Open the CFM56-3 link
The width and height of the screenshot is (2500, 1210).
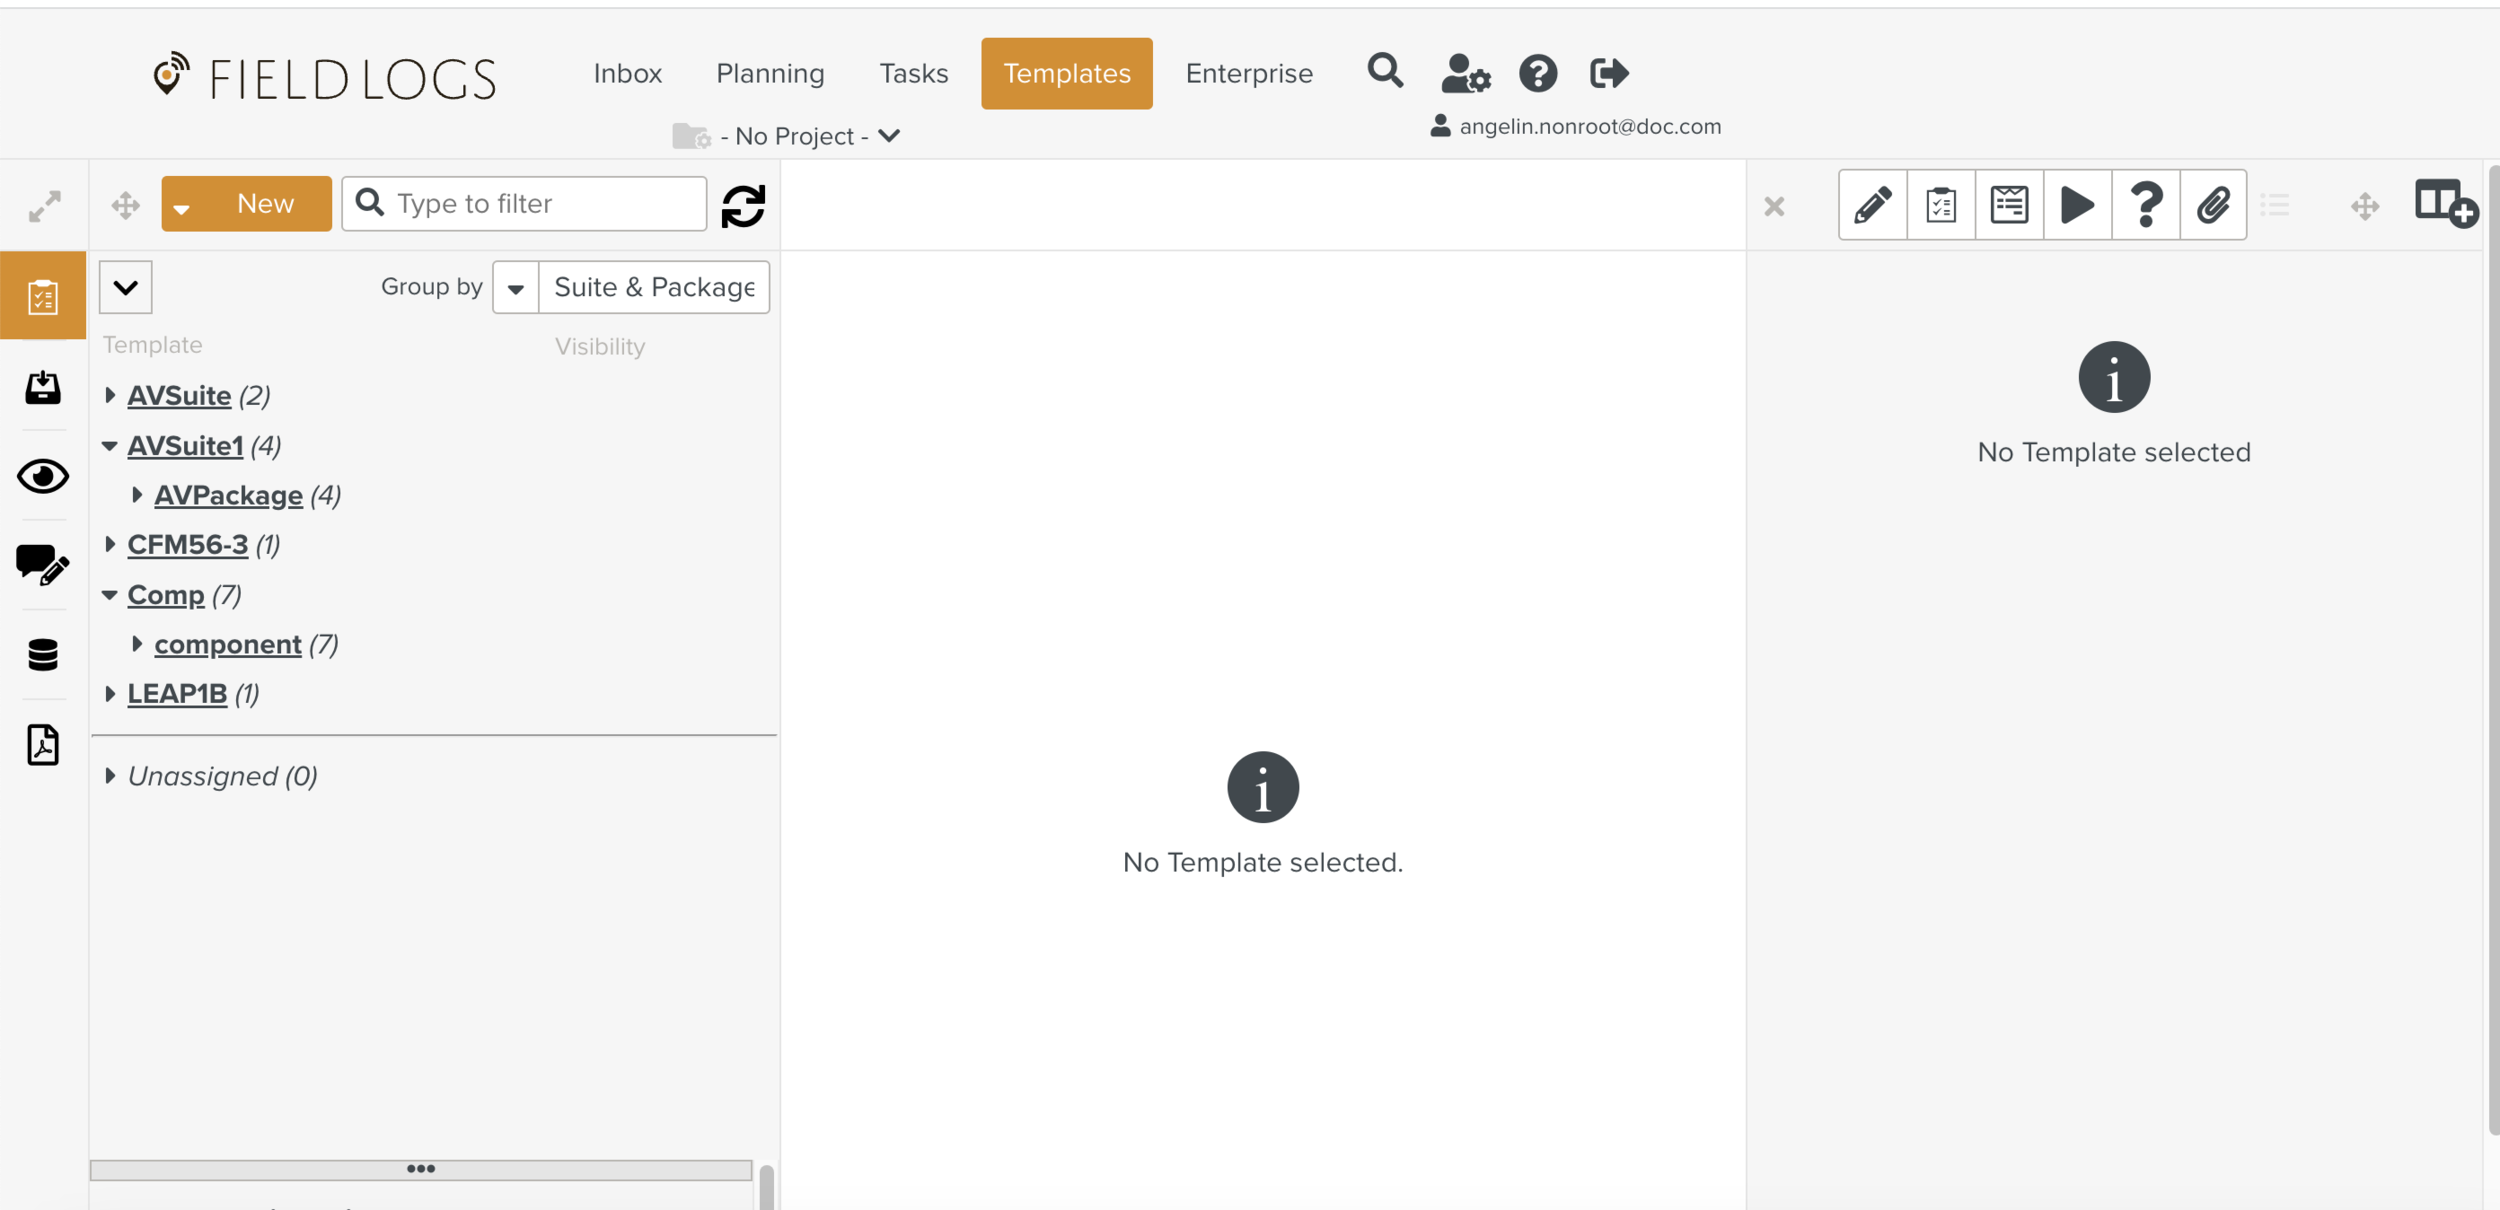click(188, 545)
